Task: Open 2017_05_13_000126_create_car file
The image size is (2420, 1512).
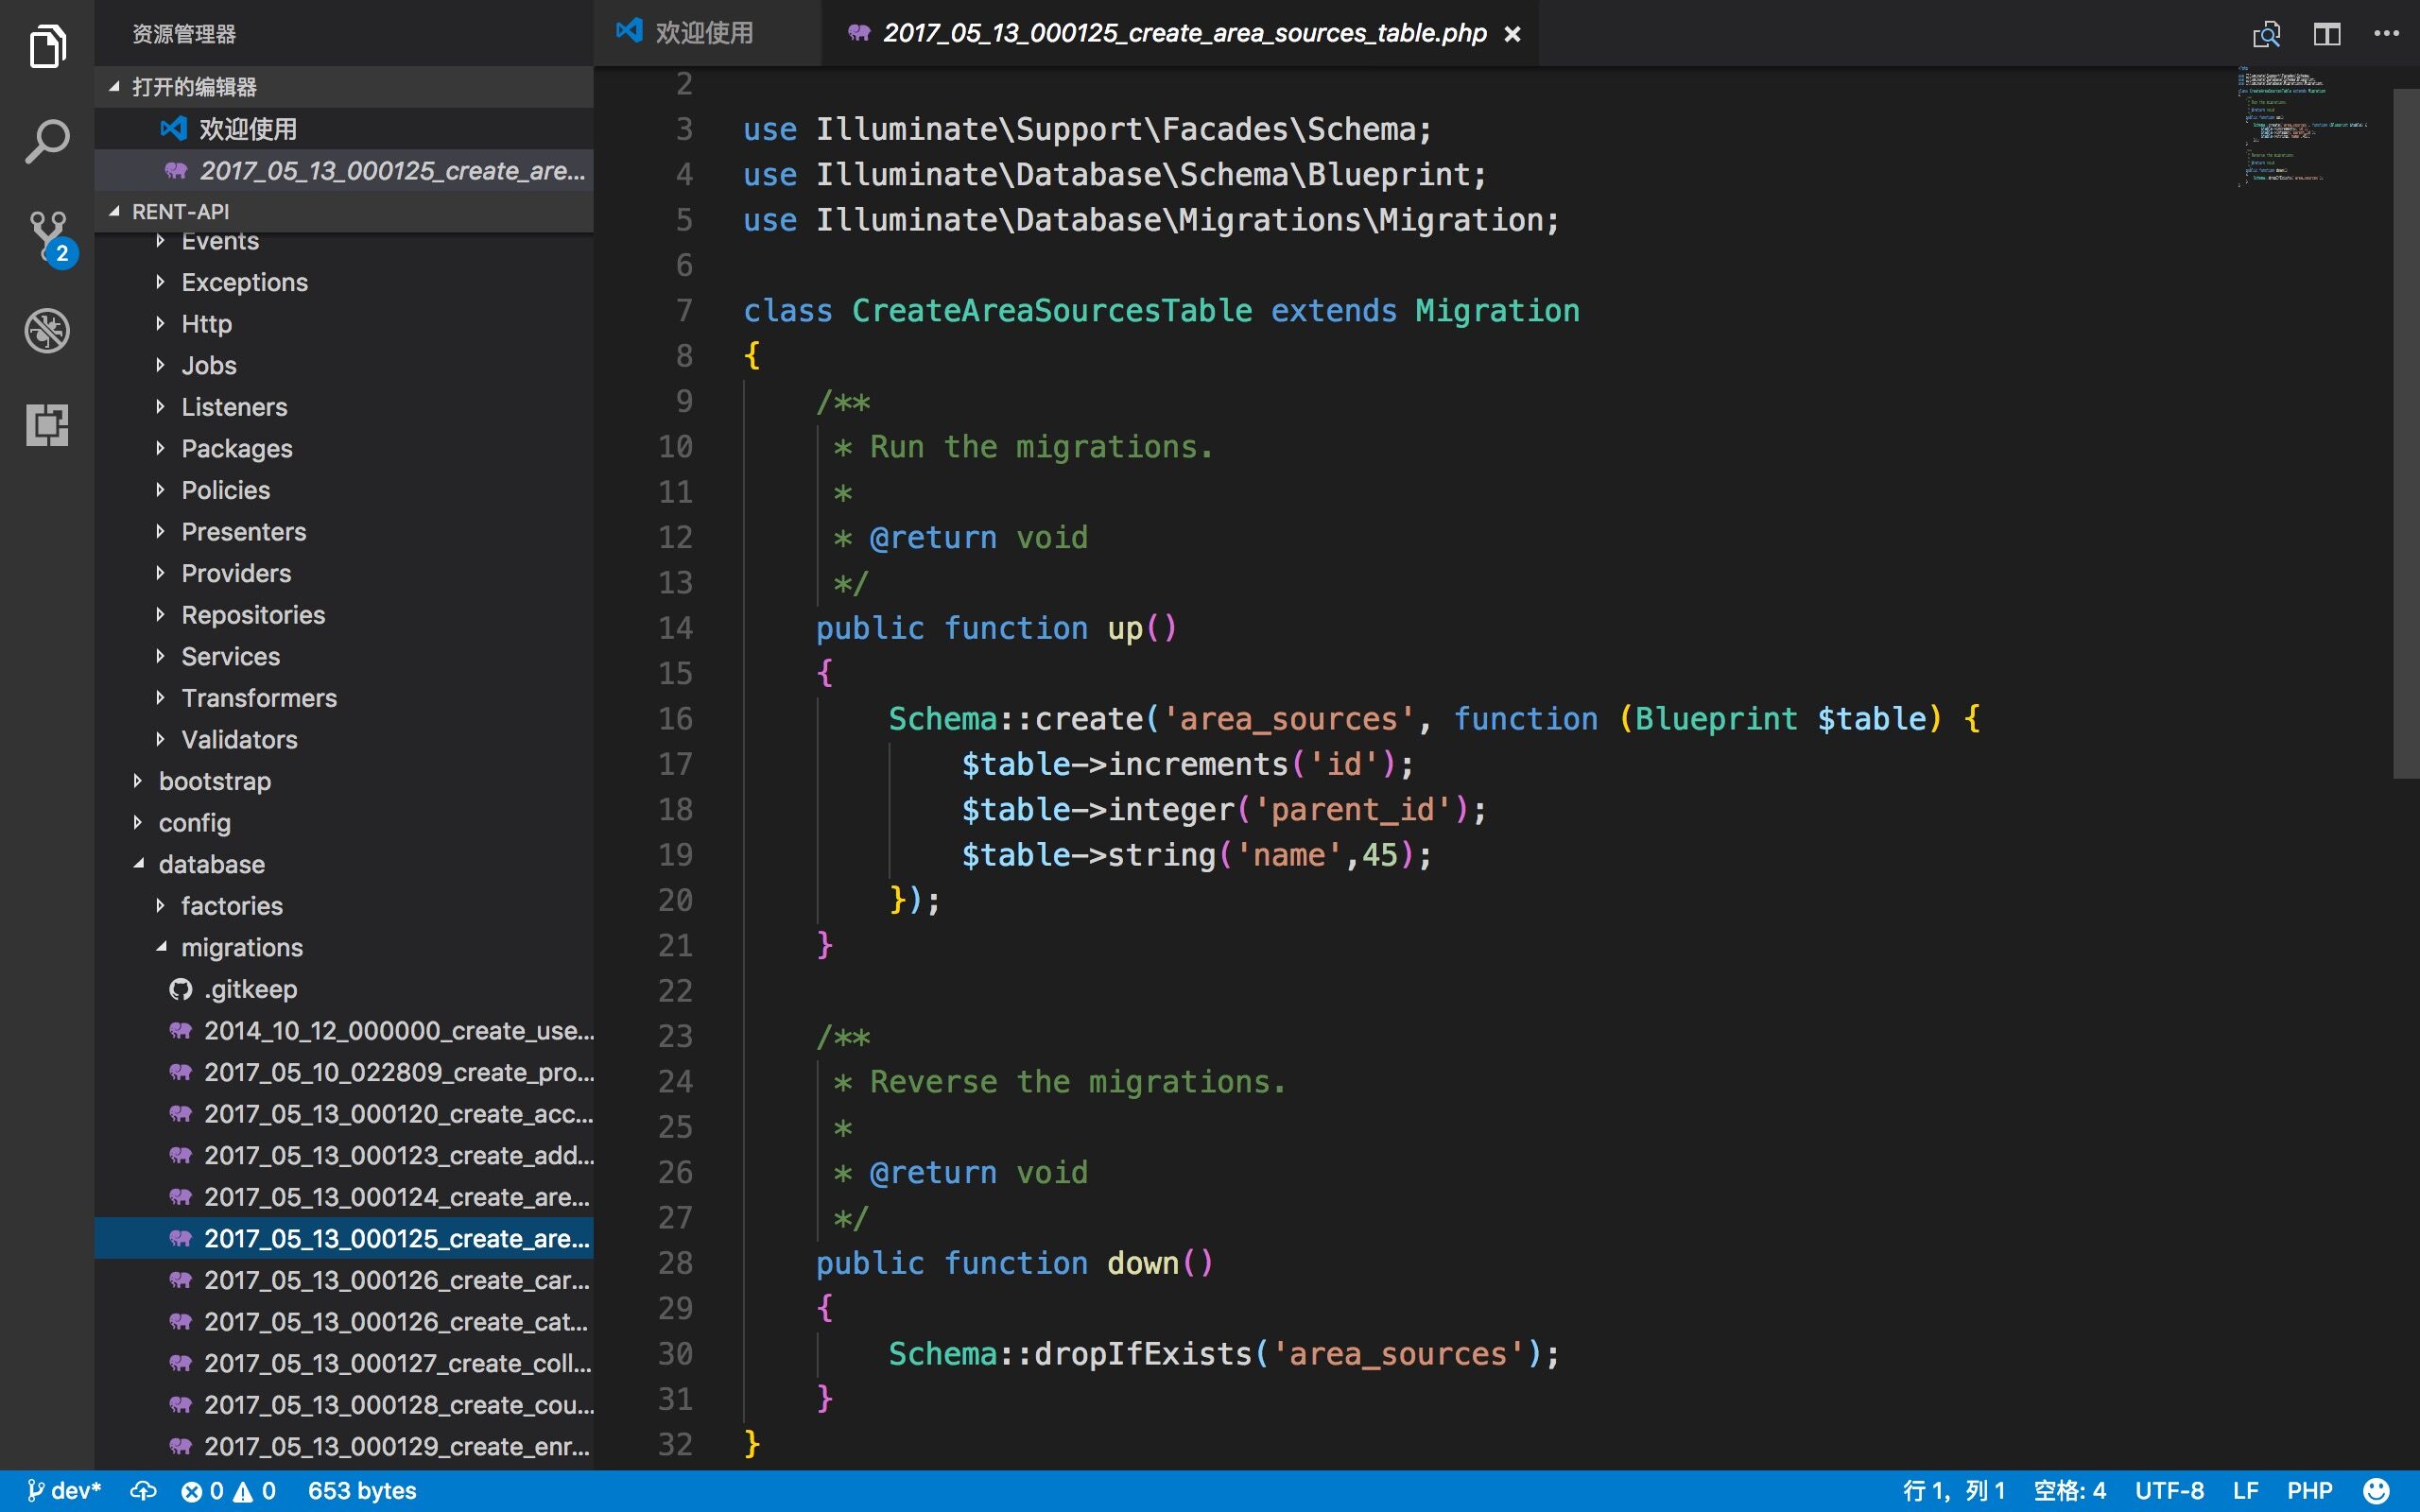Action: [396, 1280]
